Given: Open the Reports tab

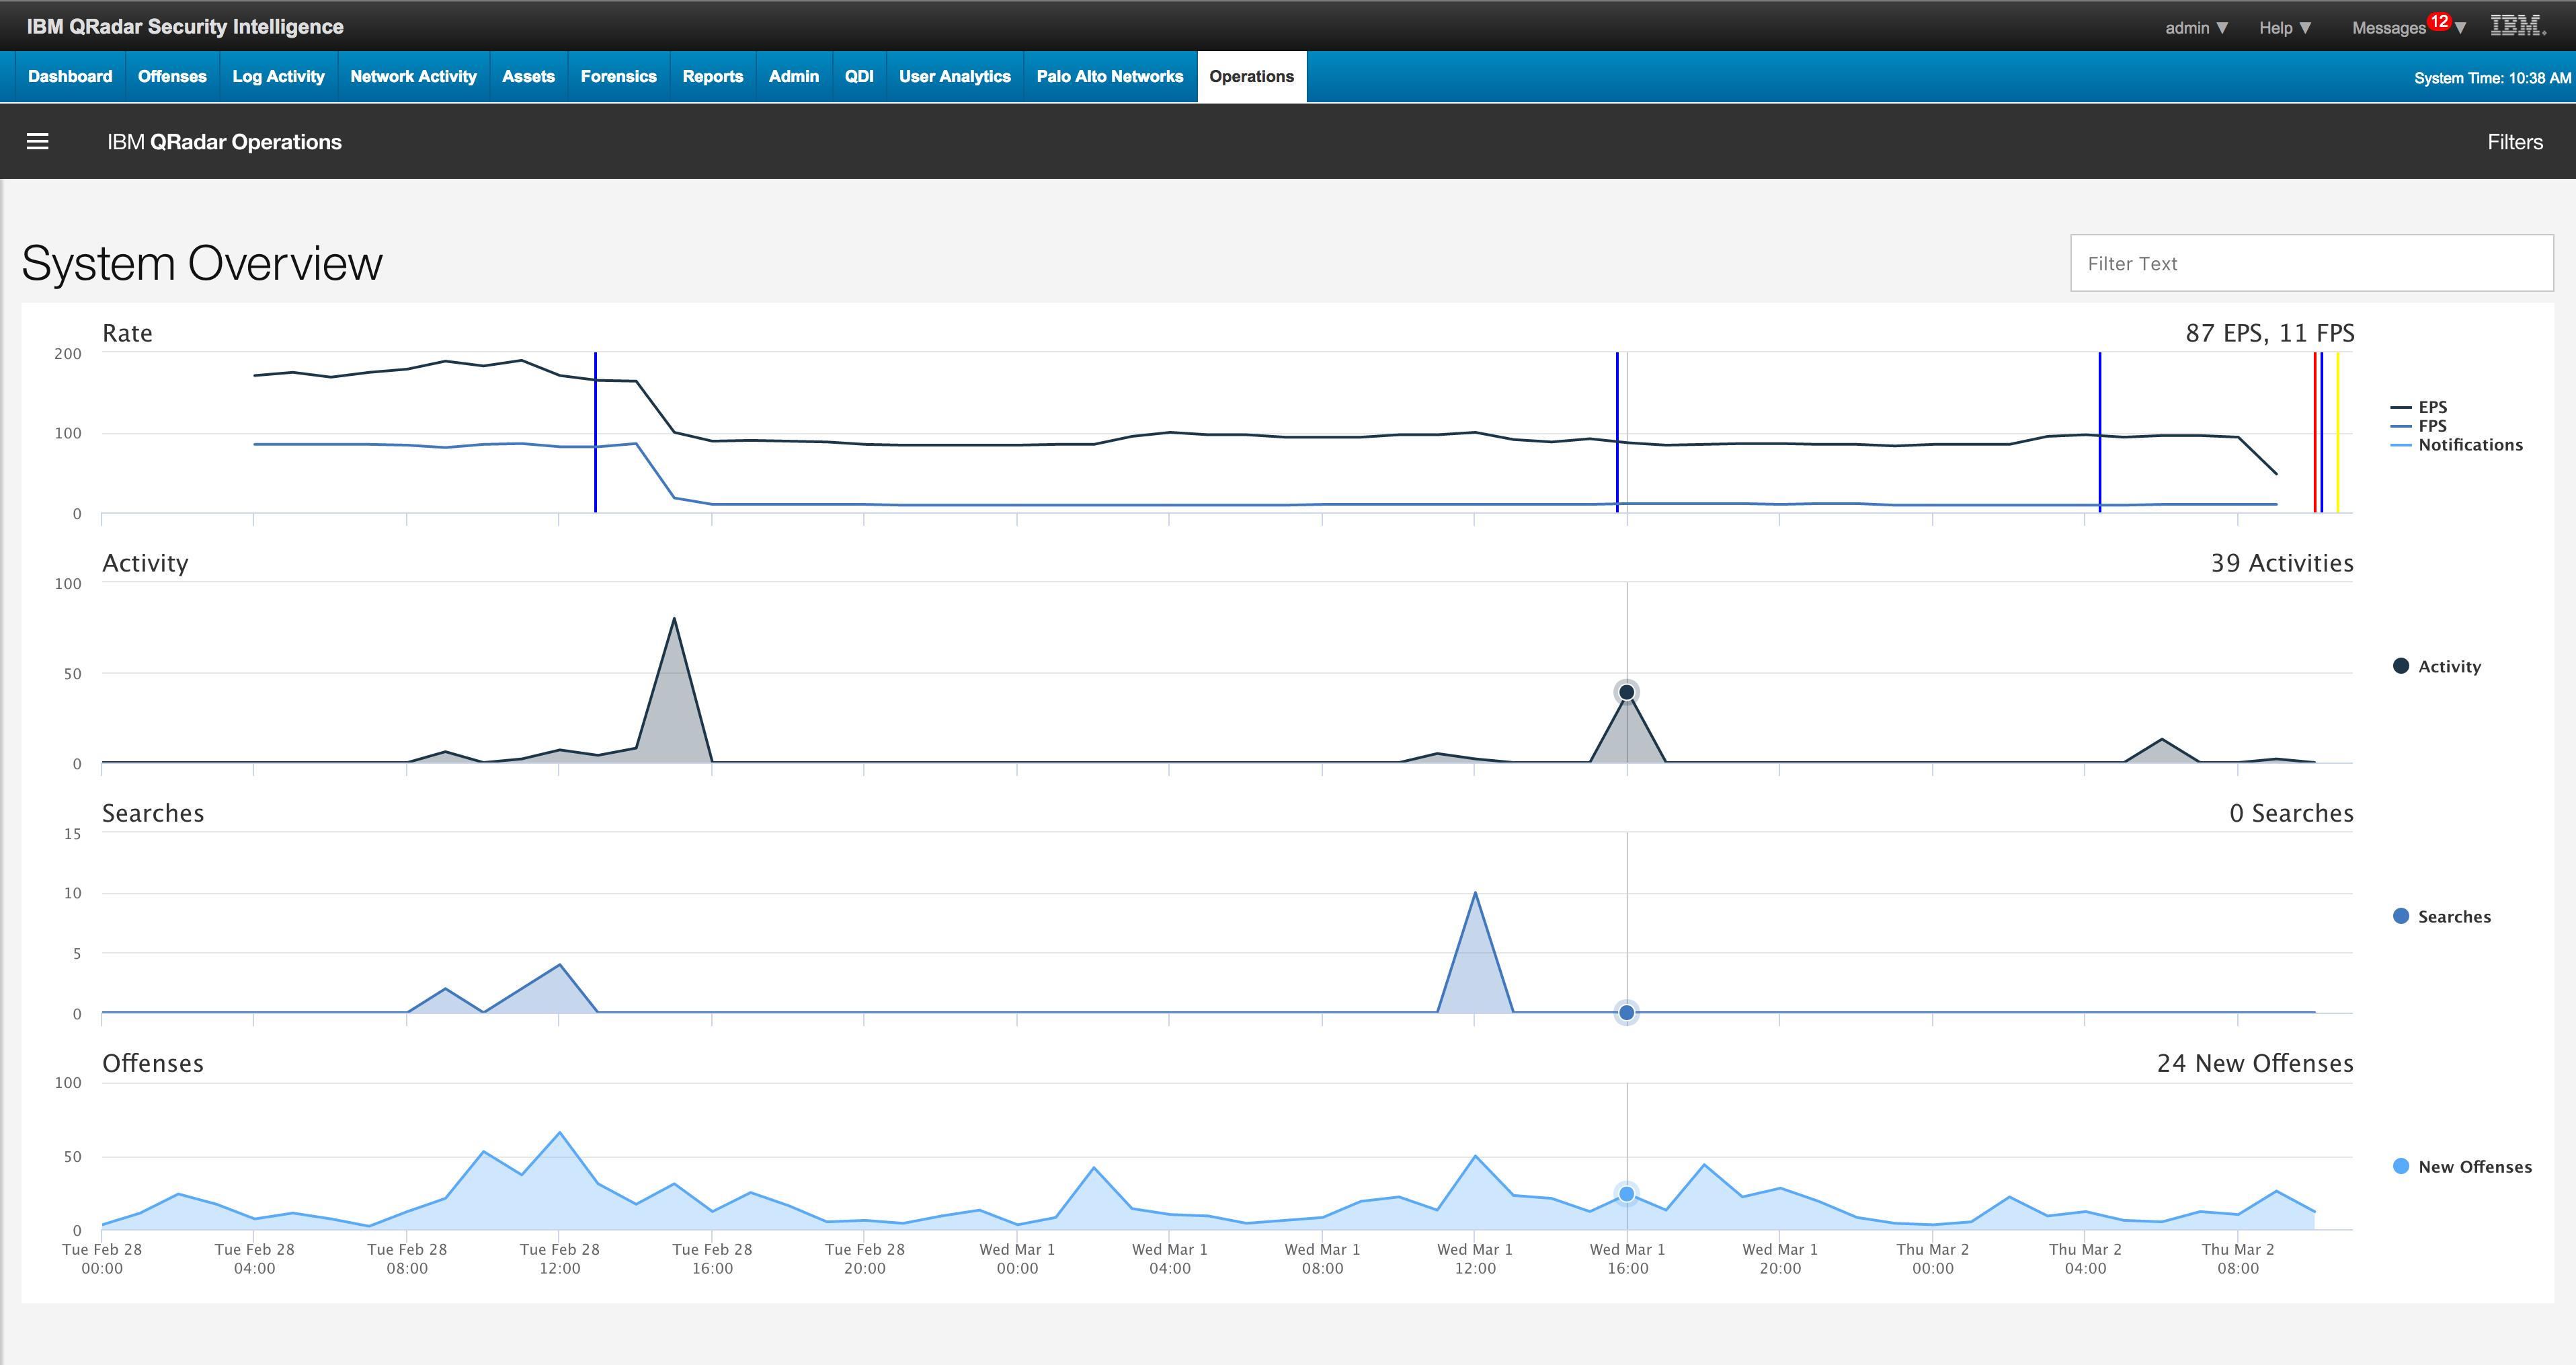Looking at the screenshot, I should tap(712, 76).
